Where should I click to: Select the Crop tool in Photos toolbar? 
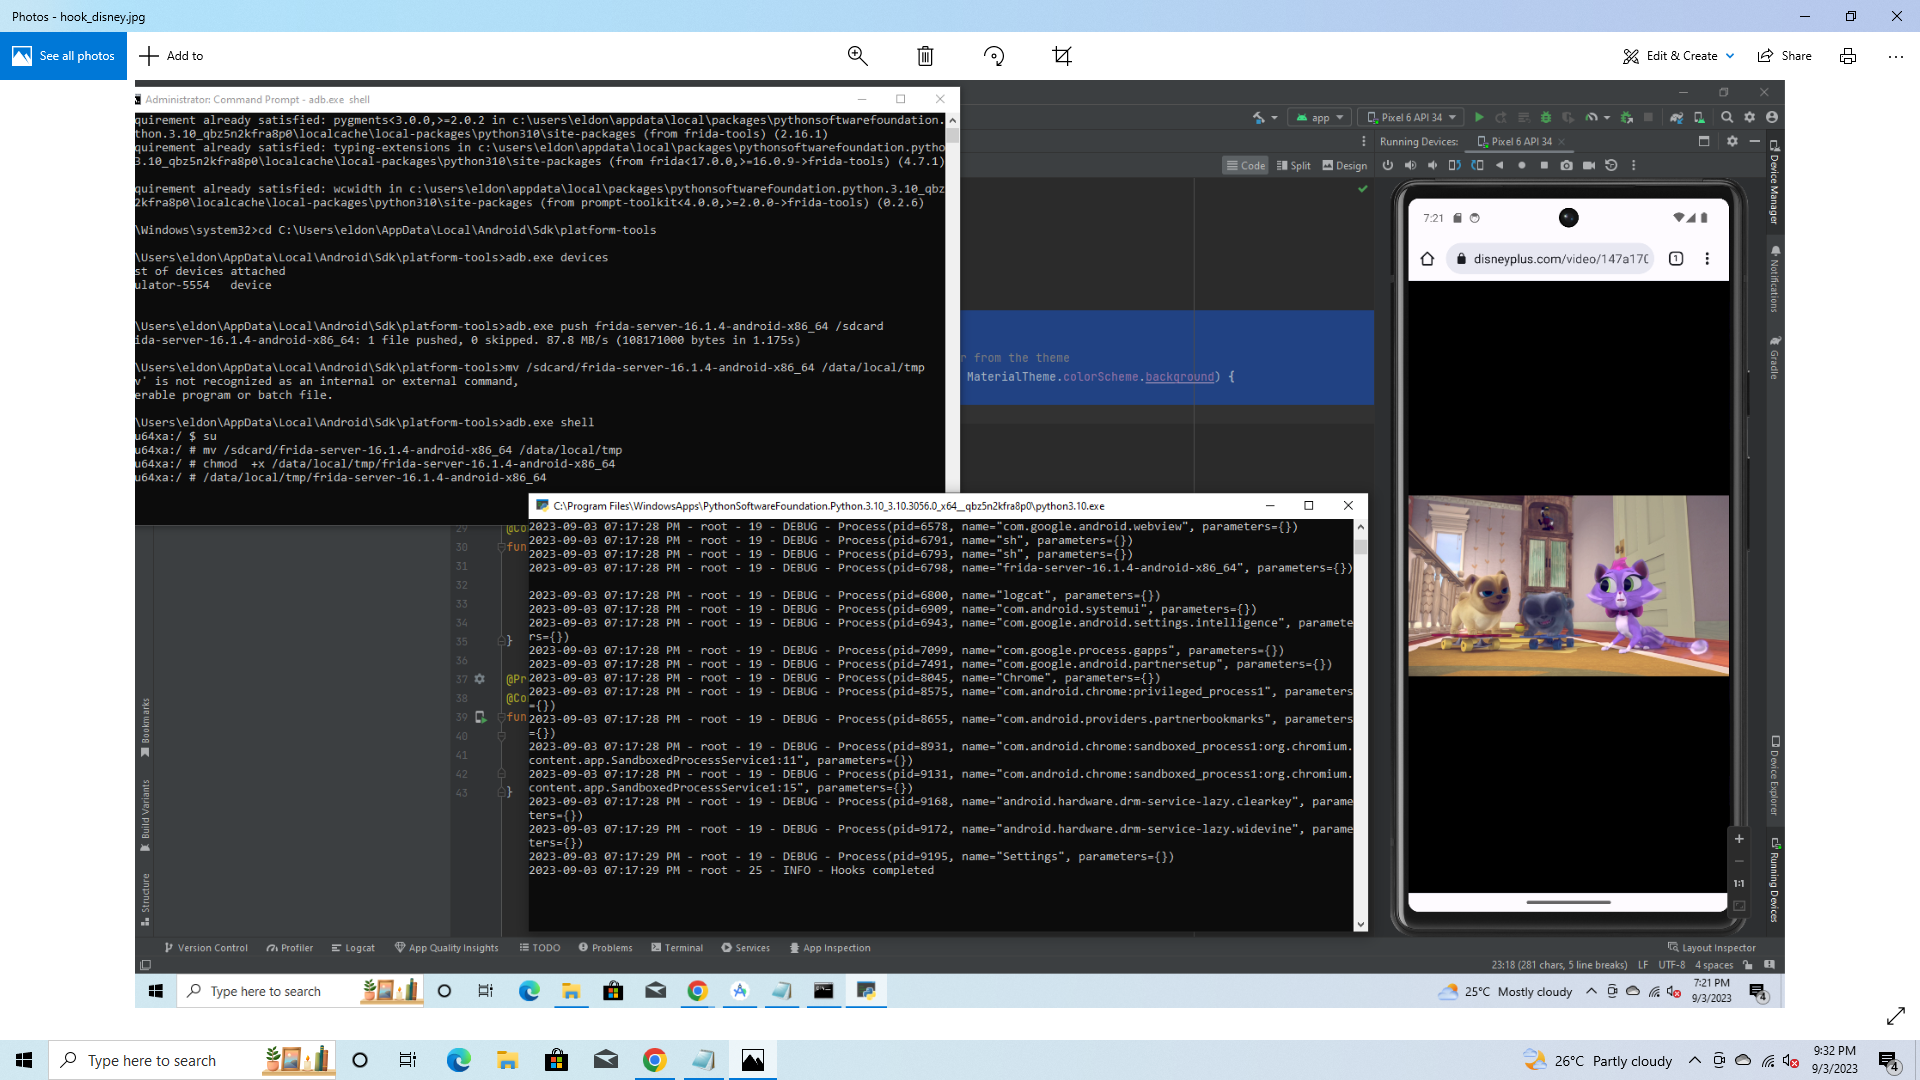(x=1062, y=56)
